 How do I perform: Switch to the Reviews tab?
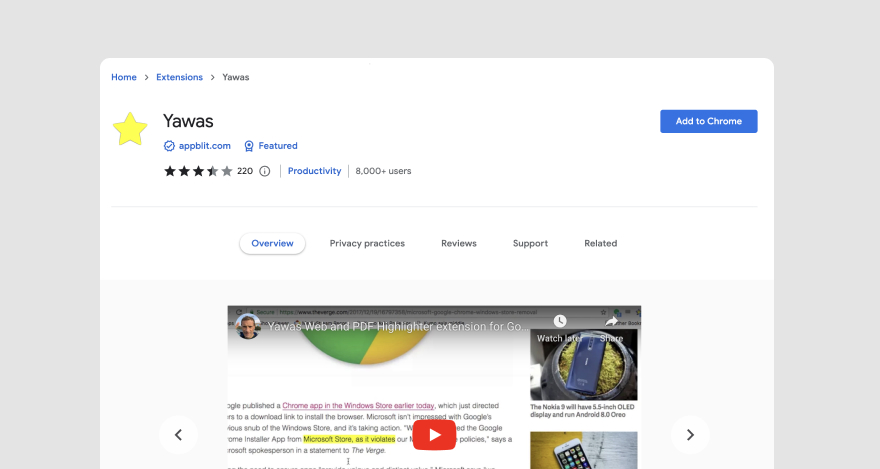459,243
